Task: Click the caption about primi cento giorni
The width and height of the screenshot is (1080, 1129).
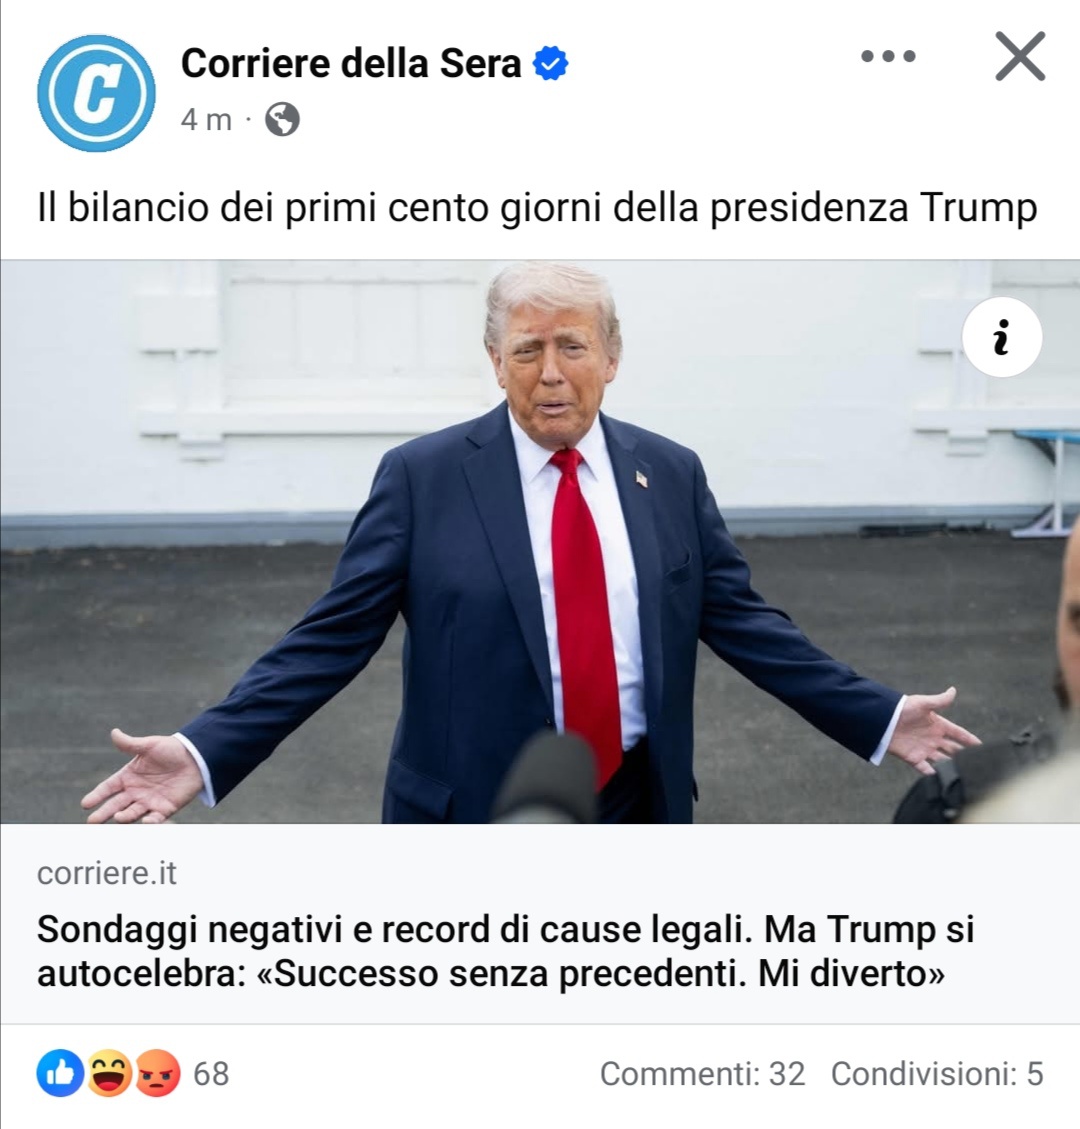Action: point(537,208)
